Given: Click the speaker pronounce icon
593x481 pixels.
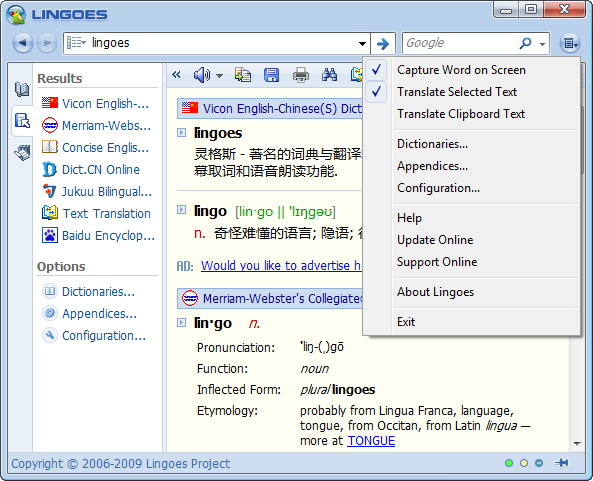Looking at the screenshot, I should 202,75.
